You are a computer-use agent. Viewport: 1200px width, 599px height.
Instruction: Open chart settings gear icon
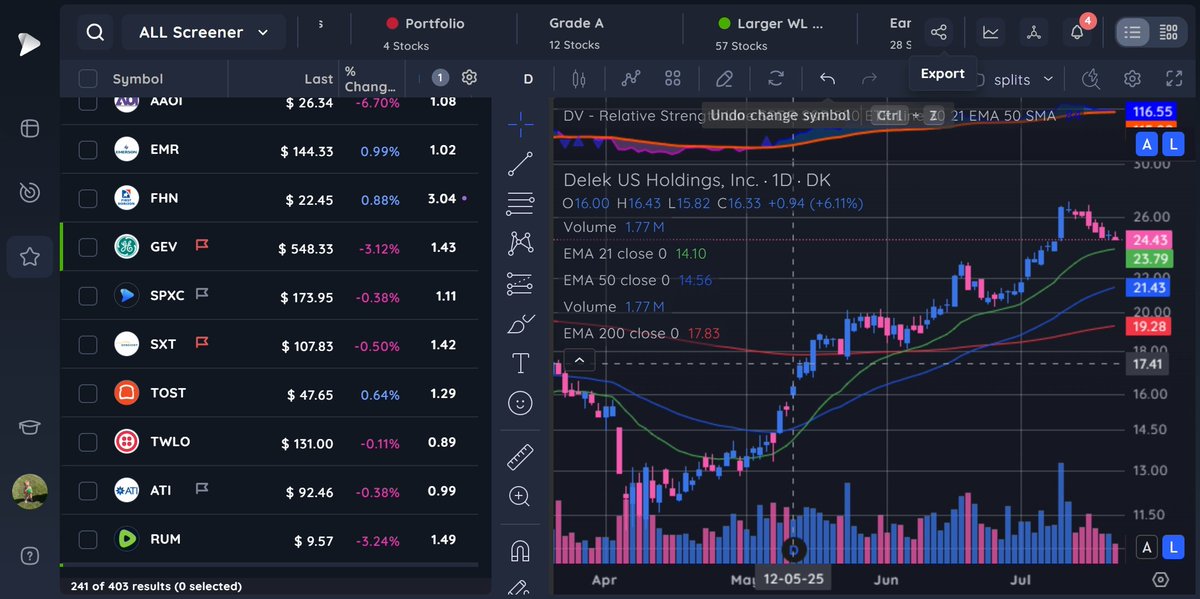[x=1132, y=79]
